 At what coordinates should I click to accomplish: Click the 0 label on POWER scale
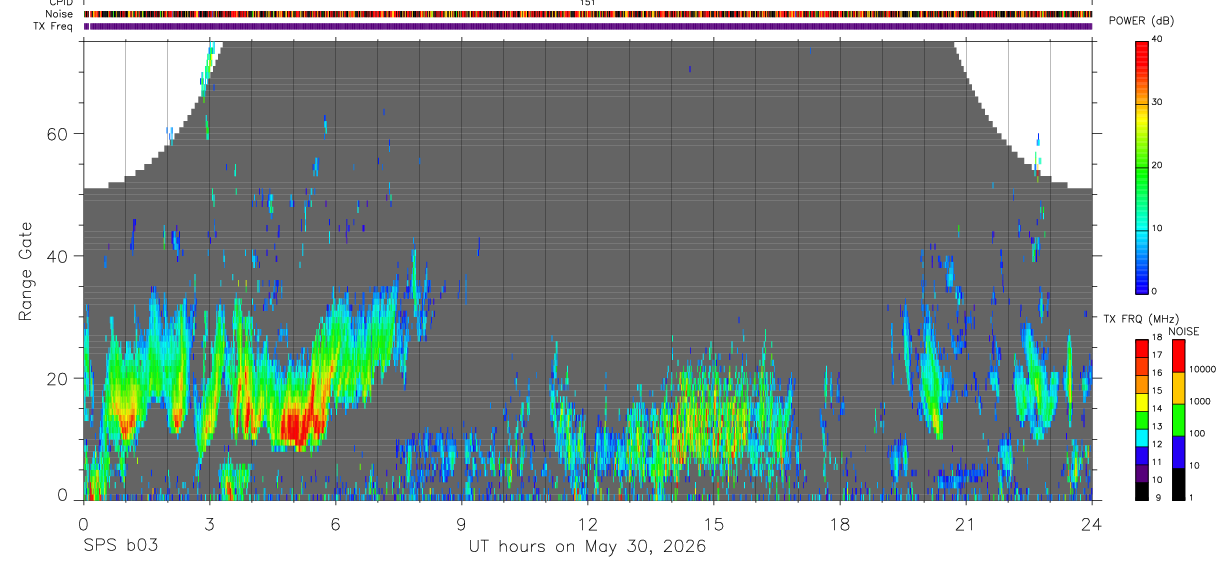1155,291
